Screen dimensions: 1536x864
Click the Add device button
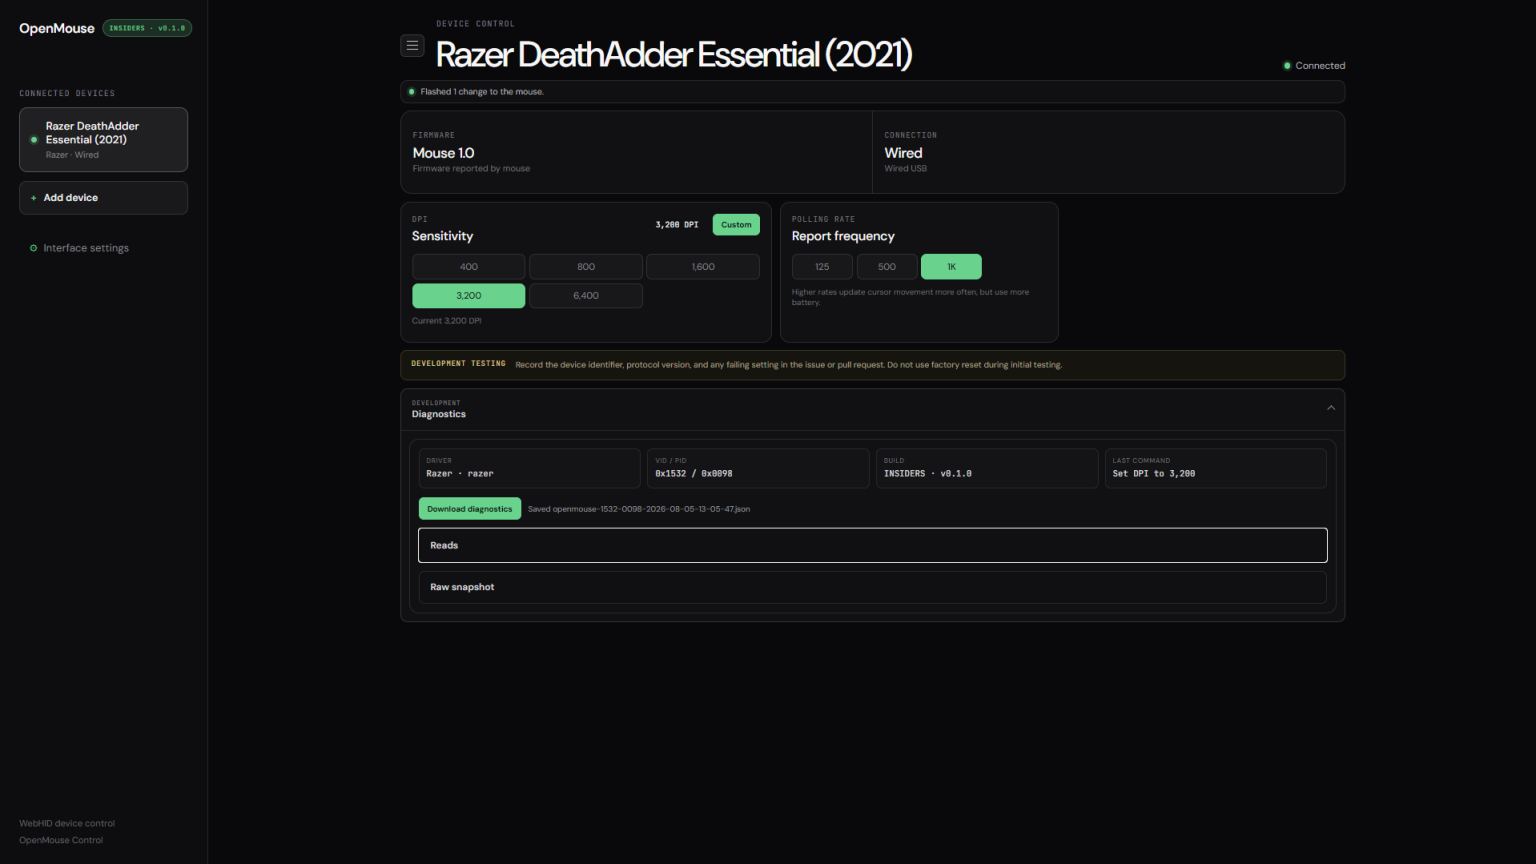tap(104, 198)
